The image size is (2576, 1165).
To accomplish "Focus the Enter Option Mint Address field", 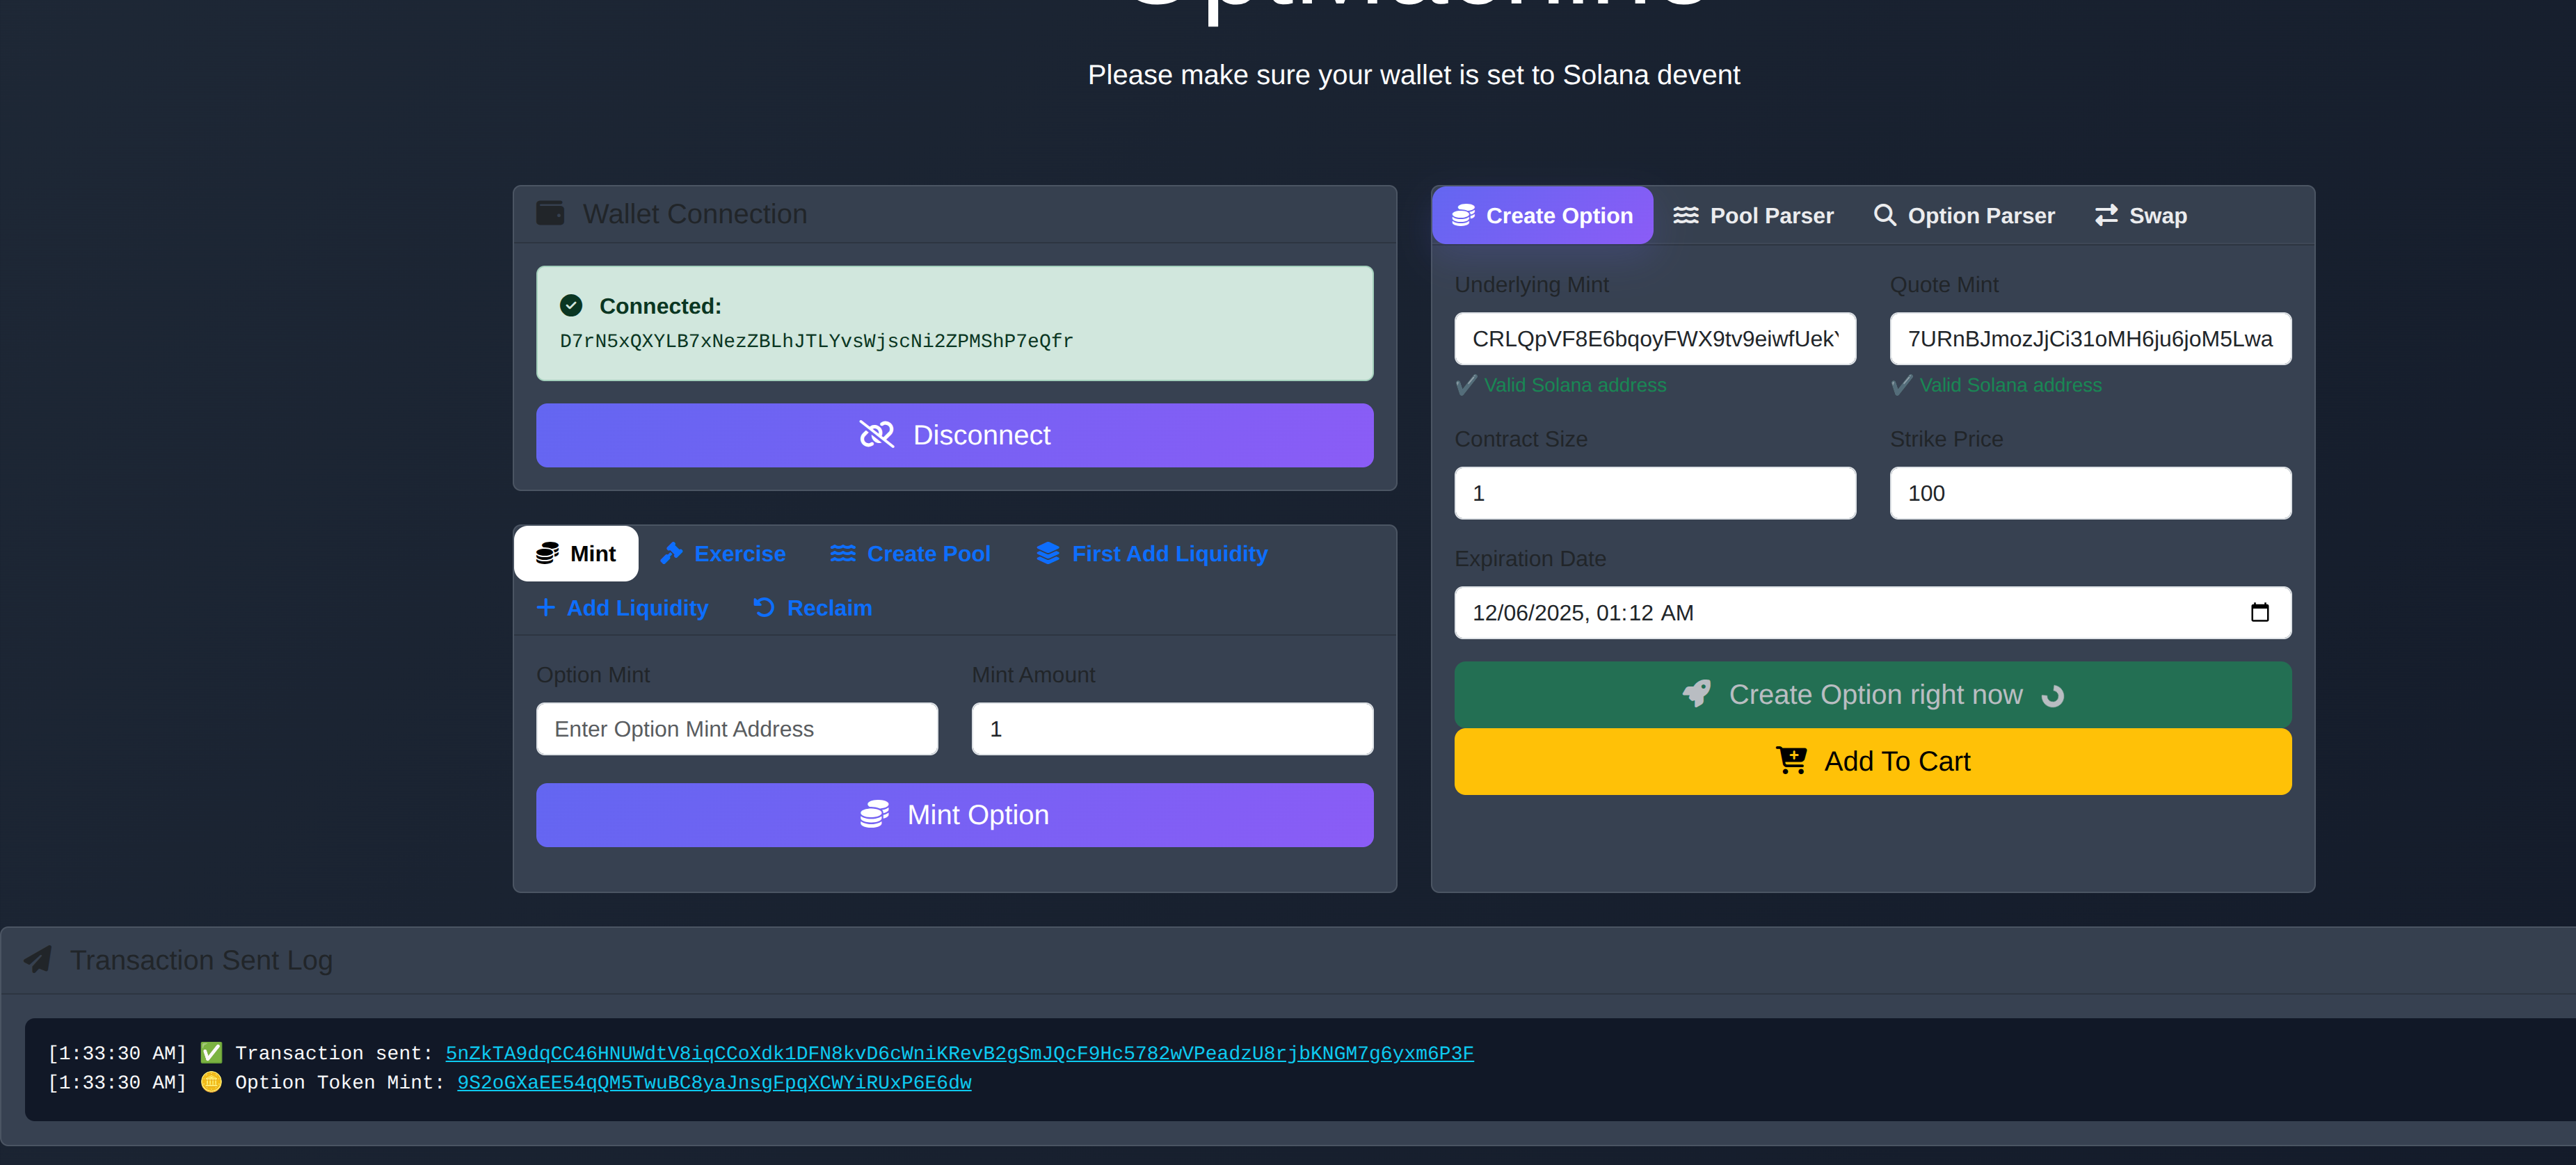I will [736, 728].
